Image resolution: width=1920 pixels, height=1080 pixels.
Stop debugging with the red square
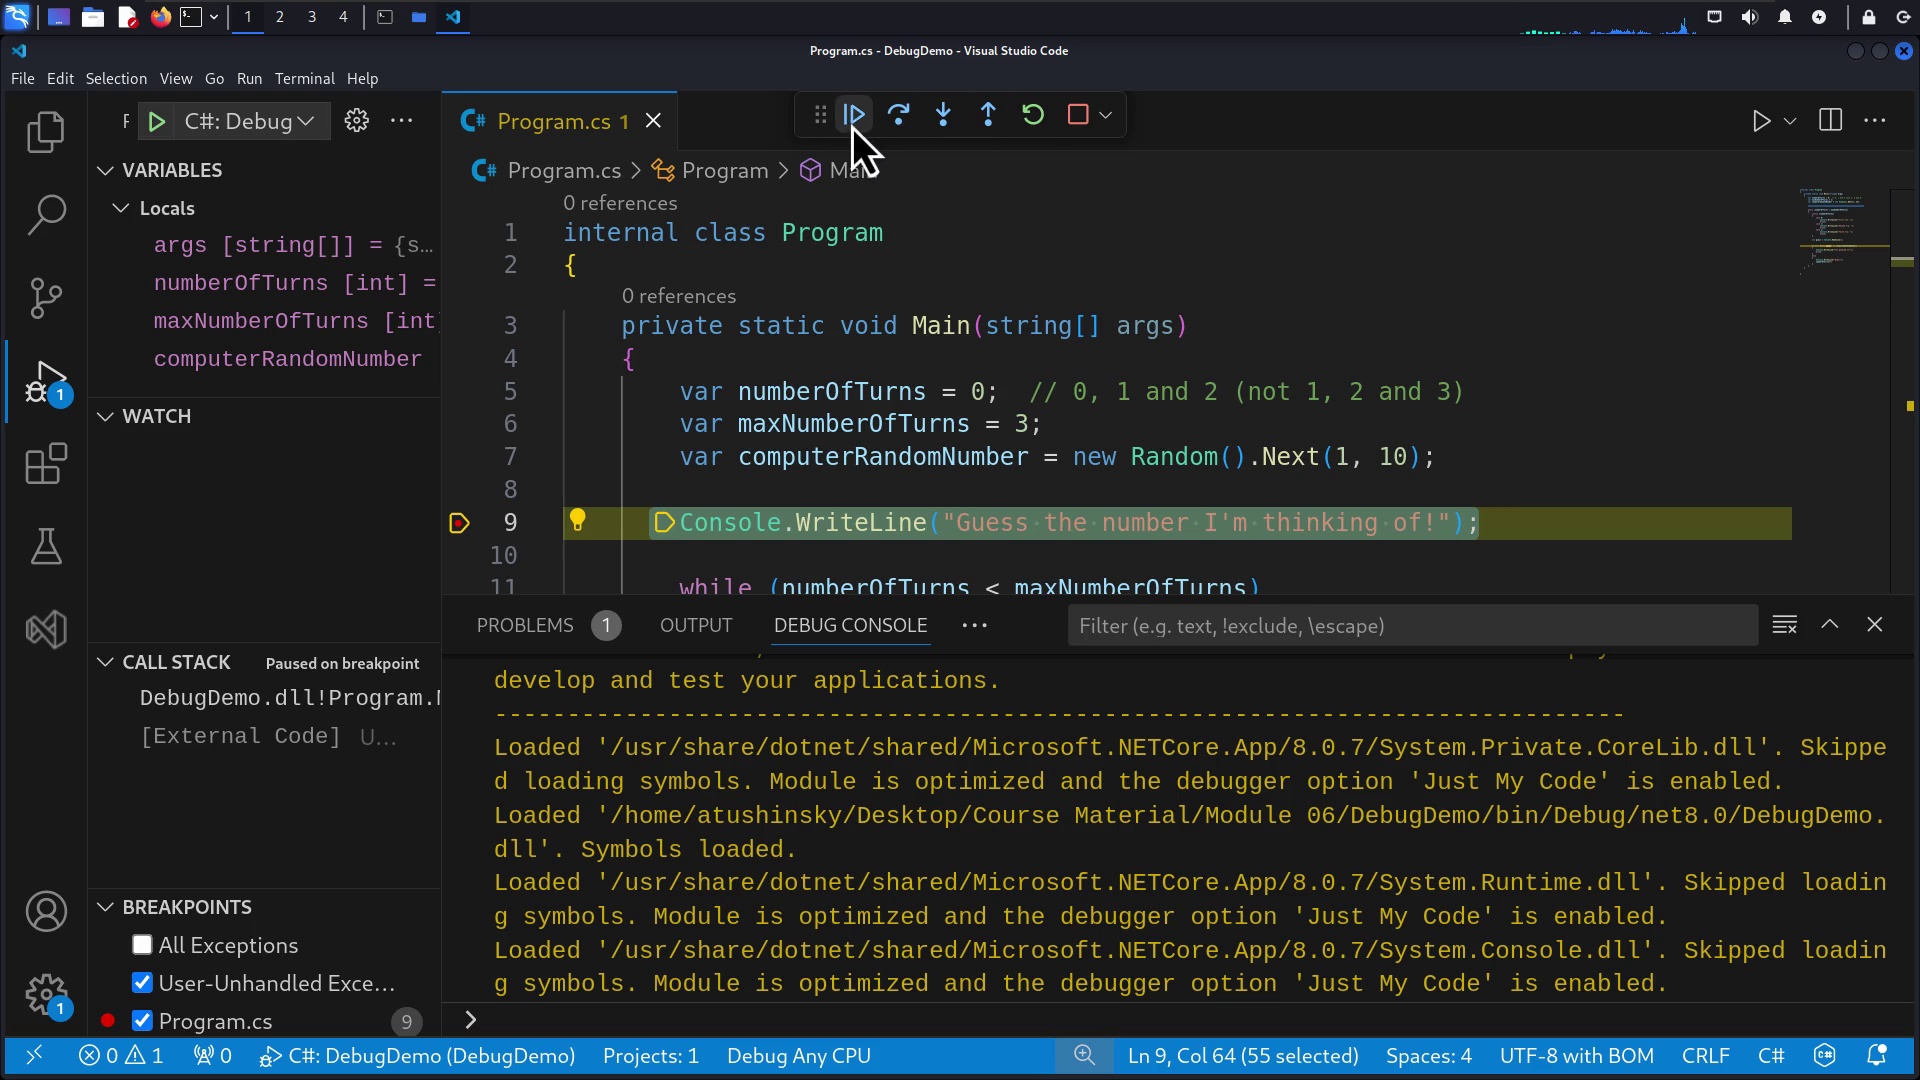tap(1077, 115)
